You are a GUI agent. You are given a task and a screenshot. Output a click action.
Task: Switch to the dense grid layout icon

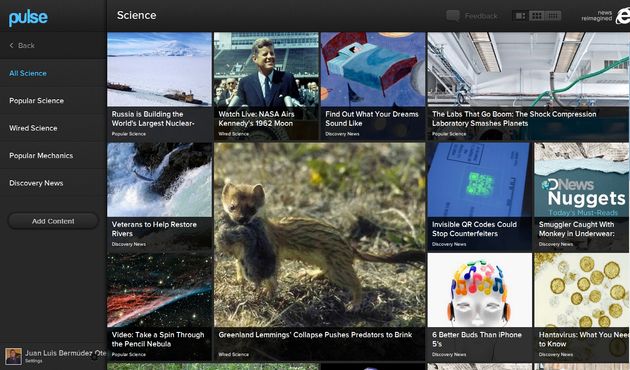(x=553, y=16)
